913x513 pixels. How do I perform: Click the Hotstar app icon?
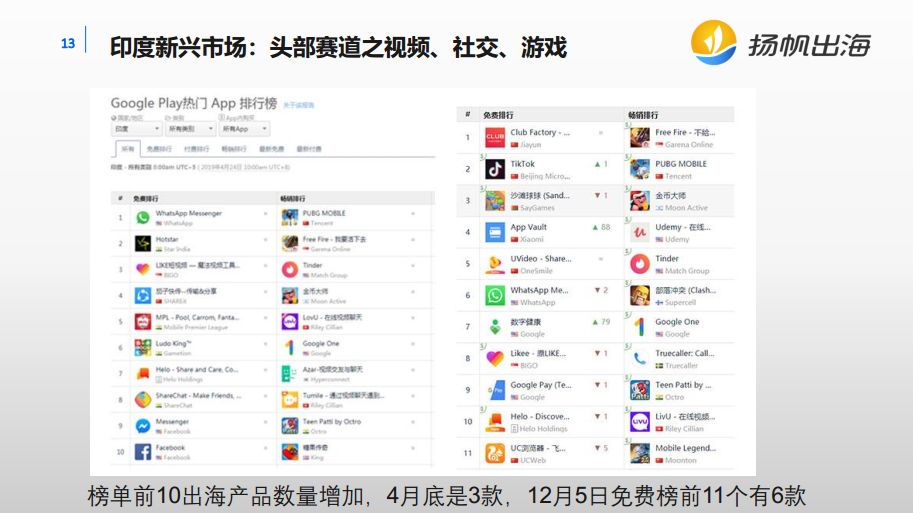143,243
